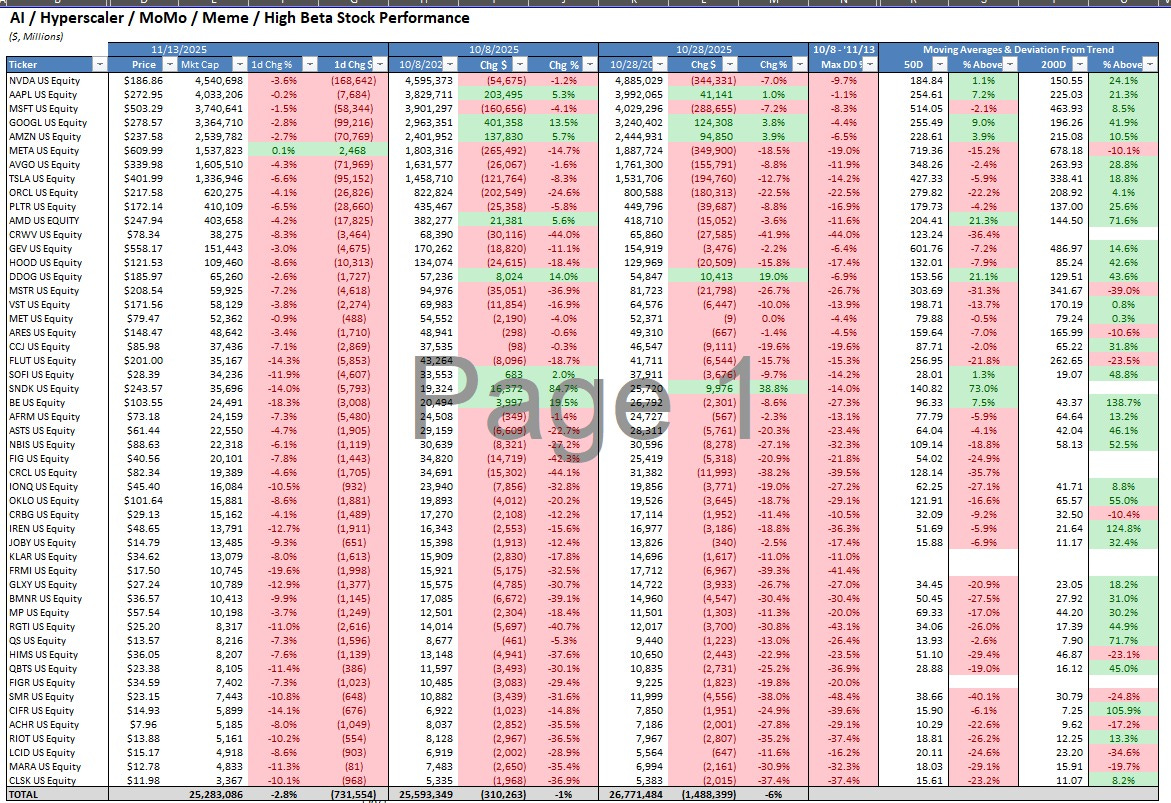Open the Ticker column filter dropdown

coord(100,65)
